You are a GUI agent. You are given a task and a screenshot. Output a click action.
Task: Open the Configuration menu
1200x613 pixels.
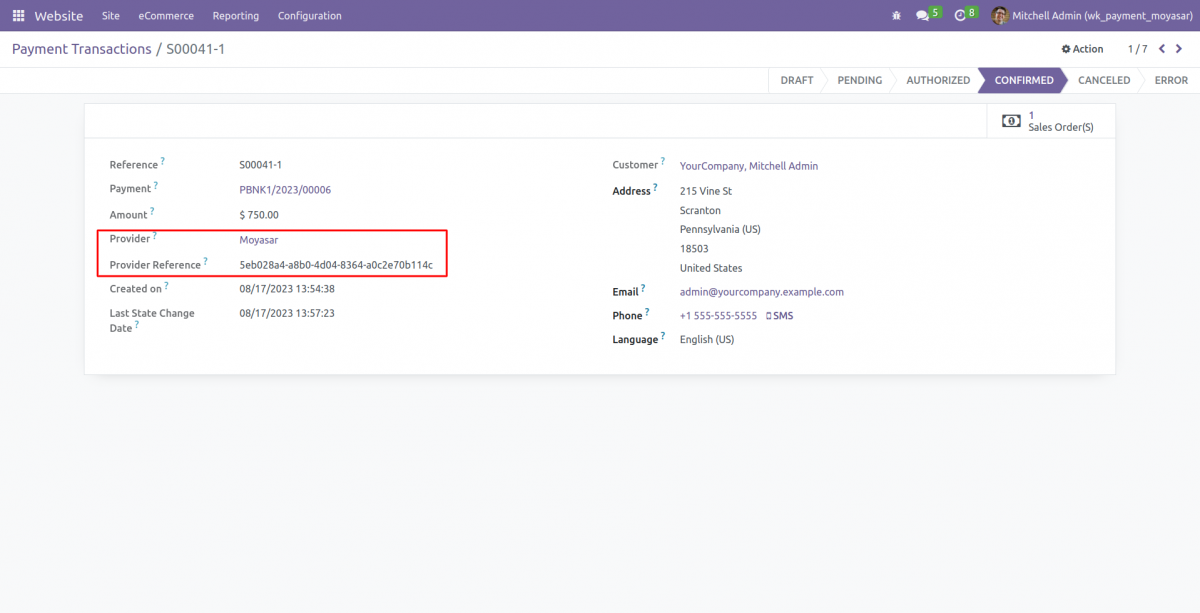click(309, 15)
